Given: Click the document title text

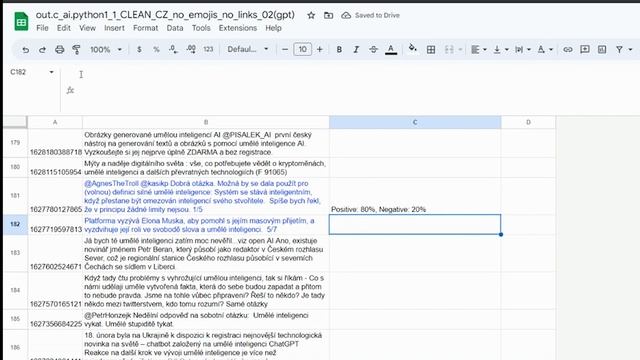Looking at the screenshot, I should (x=165, y=15).
